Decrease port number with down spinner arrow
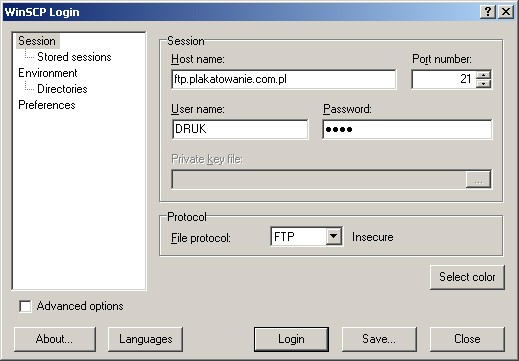Viewport: 519px width, 361px height. click(483, 84)
